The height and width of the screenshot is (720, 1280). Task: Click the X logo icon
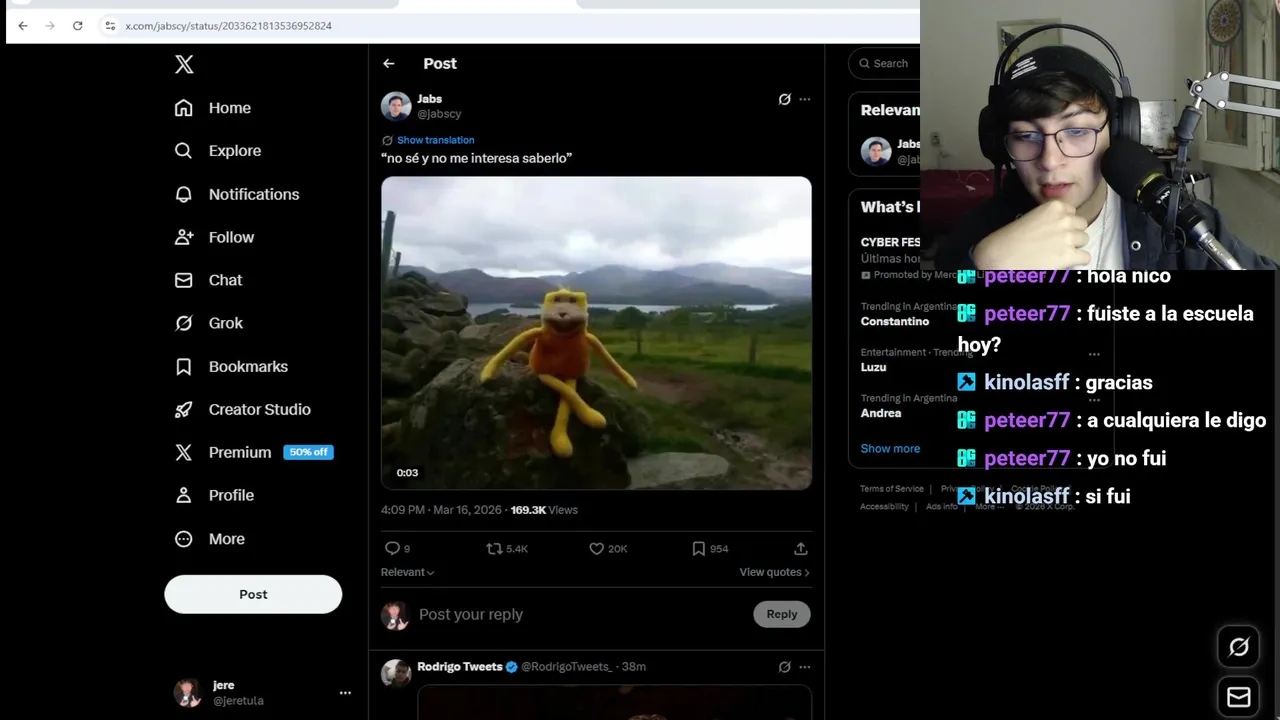pyautogui.click(x=184, y=65)
